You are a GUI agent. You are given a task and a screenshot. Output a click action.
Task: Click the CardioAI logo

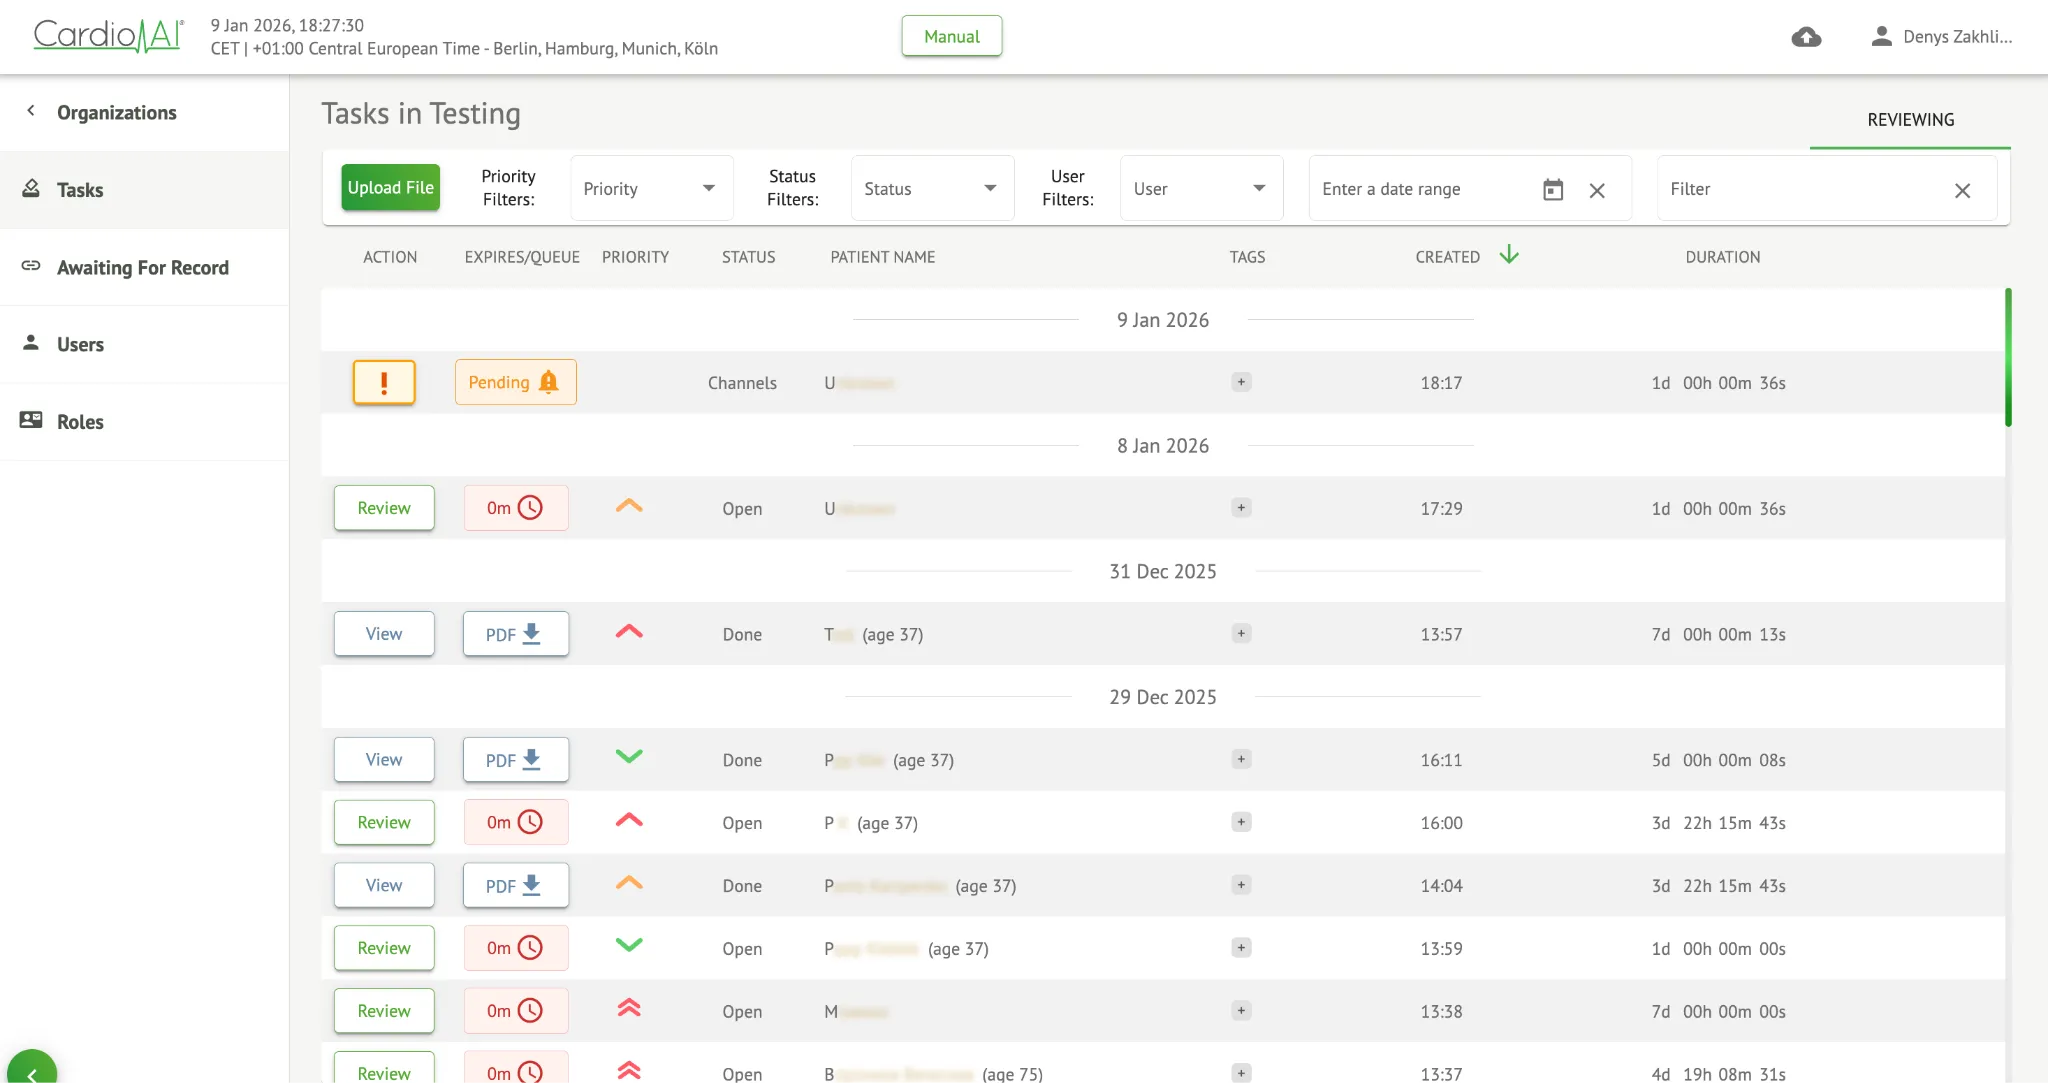108,36
